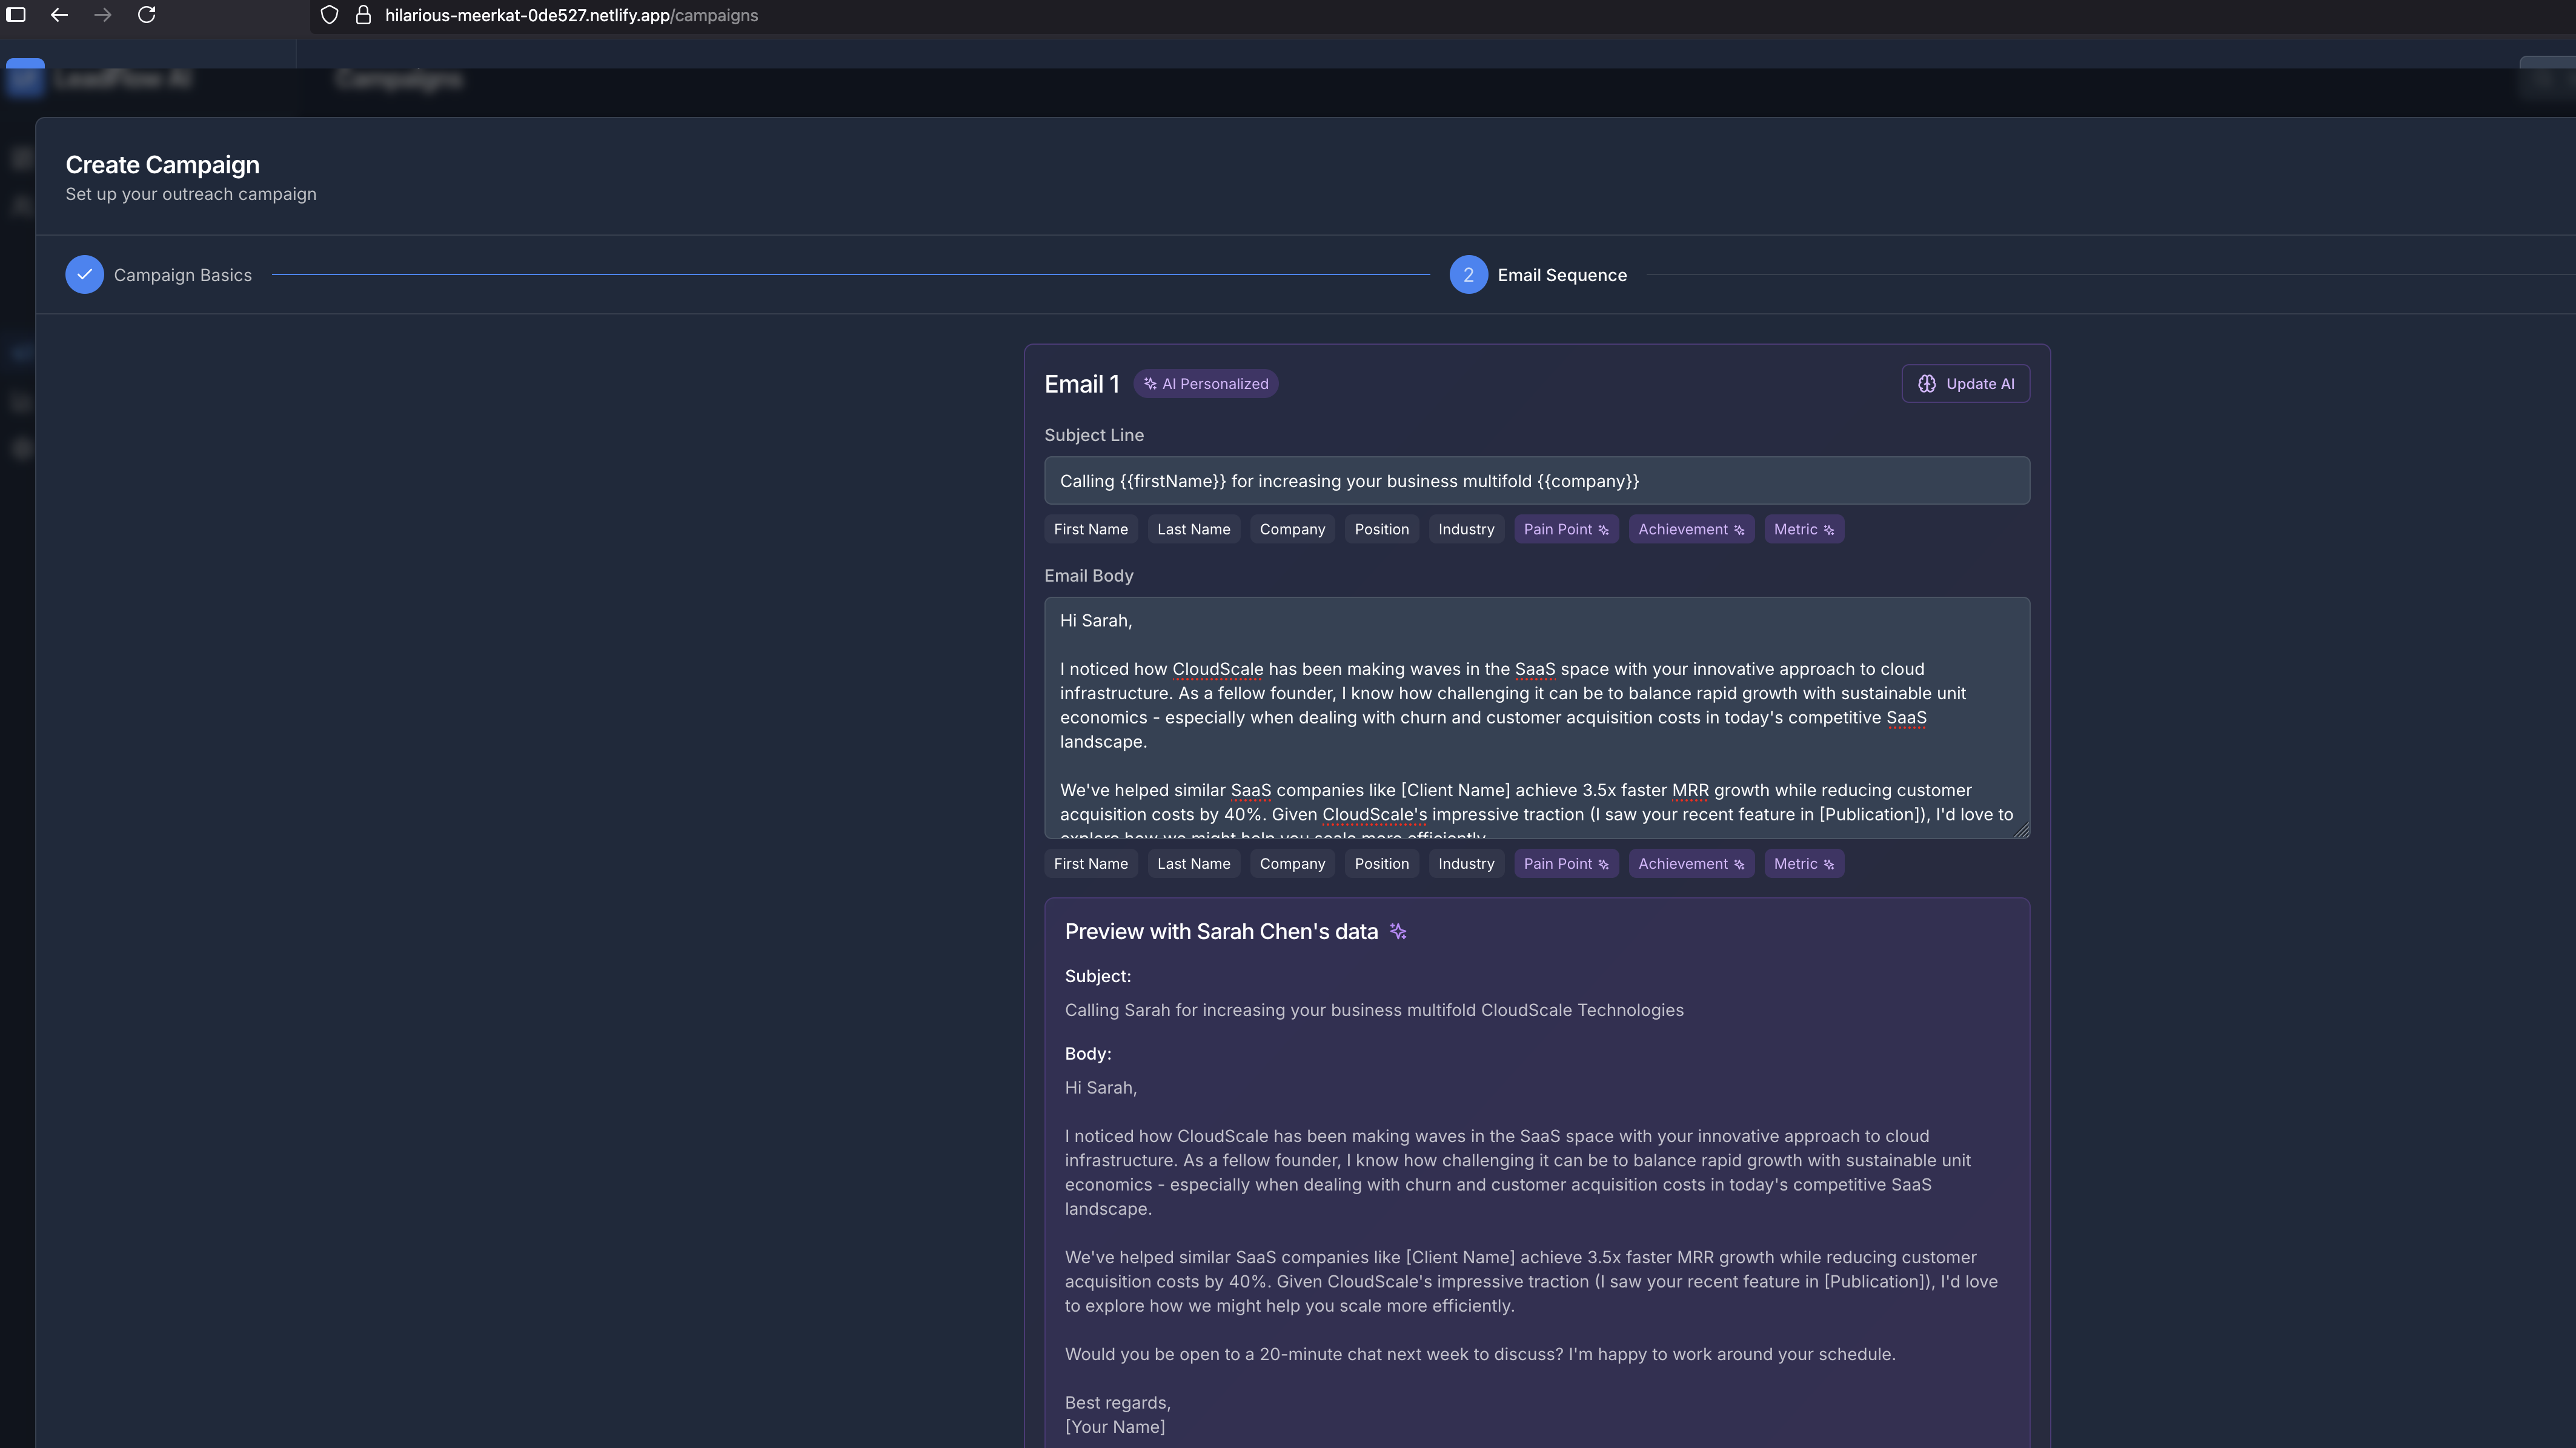The width and height of the screenshot is (2576, 1448).
Task: Insert Metric tag under Email Body
Action: pyautogui.click(x=1803, y=864)
